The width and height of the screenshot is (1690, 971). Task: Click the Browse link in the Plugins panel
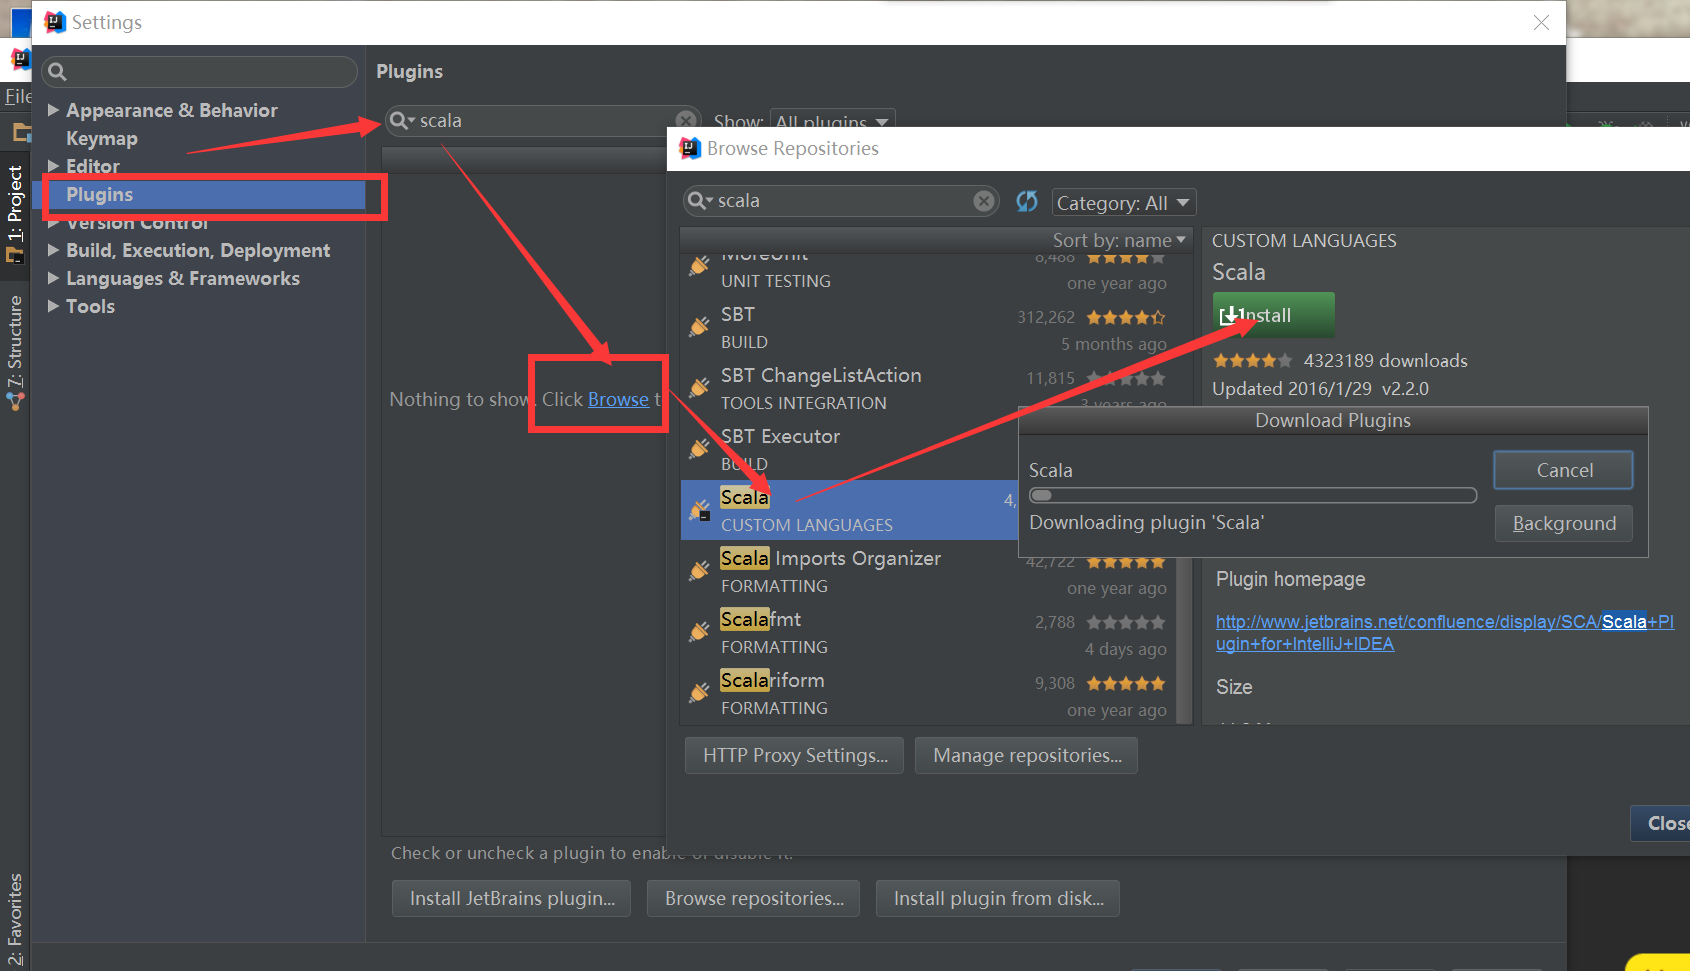pyautogui.click(x=618, y=399)
